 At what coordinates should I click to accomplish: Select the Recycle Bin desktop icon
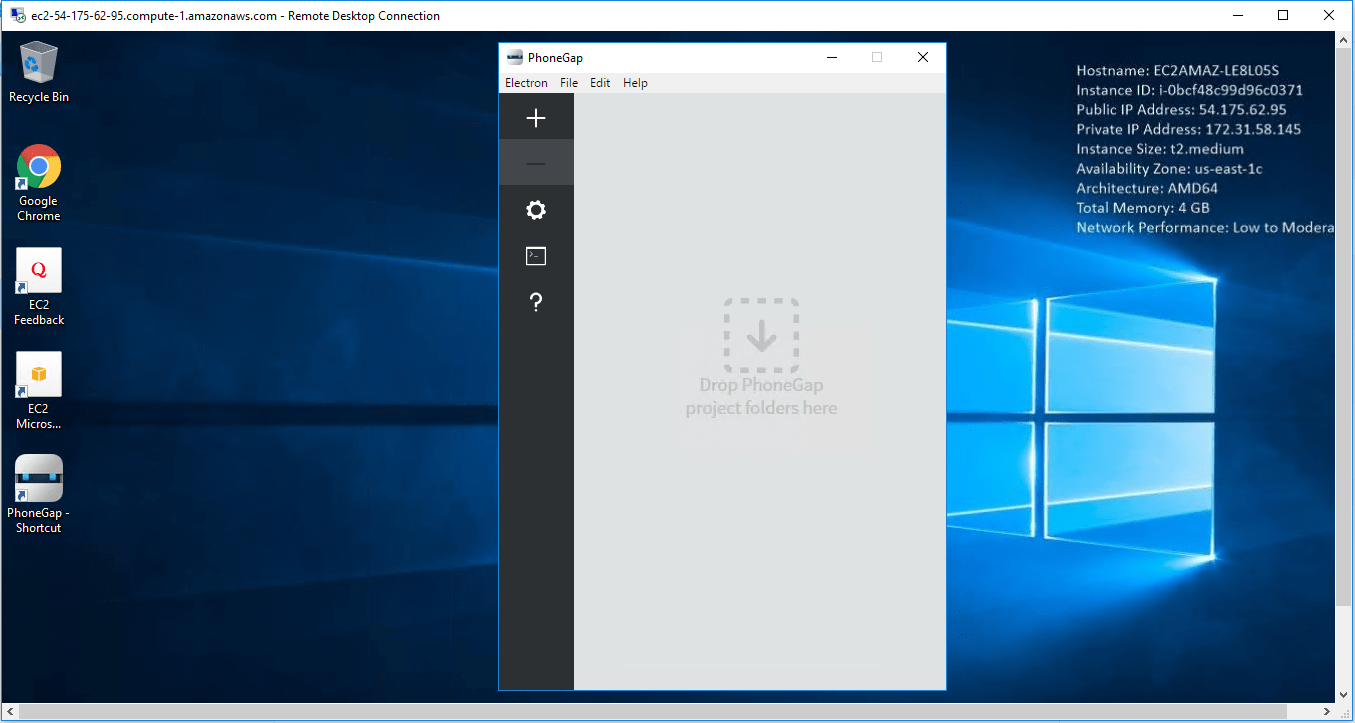(39, 72)
